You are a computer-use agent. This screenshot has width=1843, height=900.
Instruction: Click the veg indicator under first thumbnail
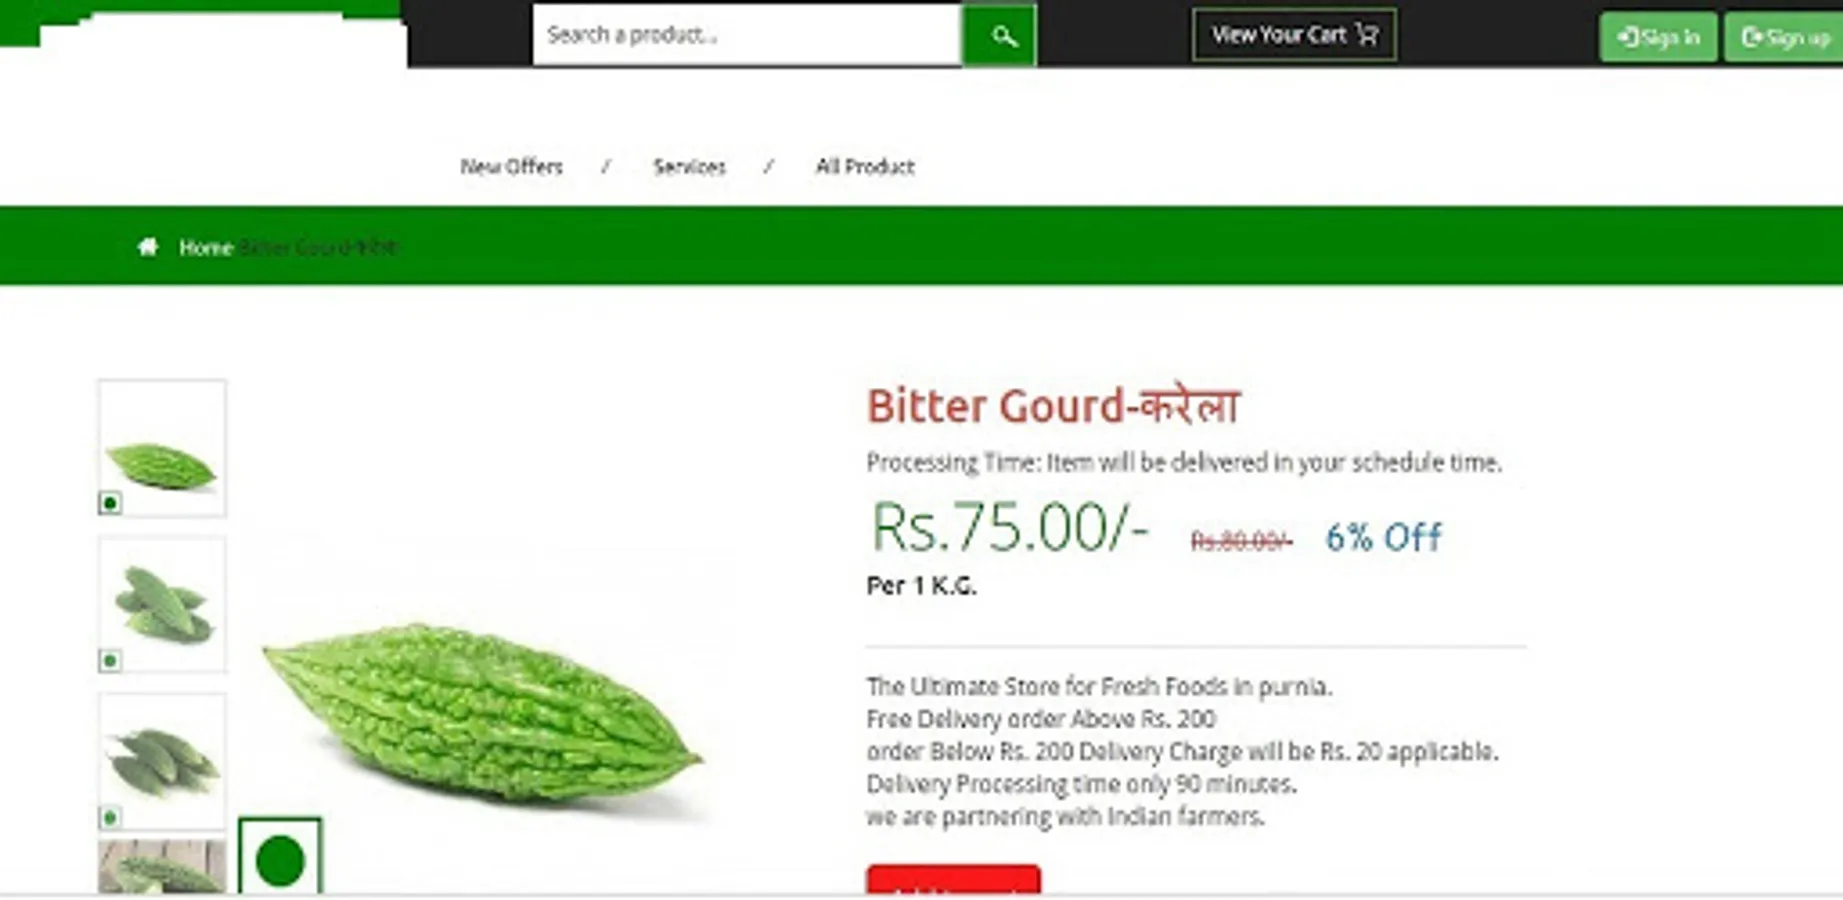point(110,502)
